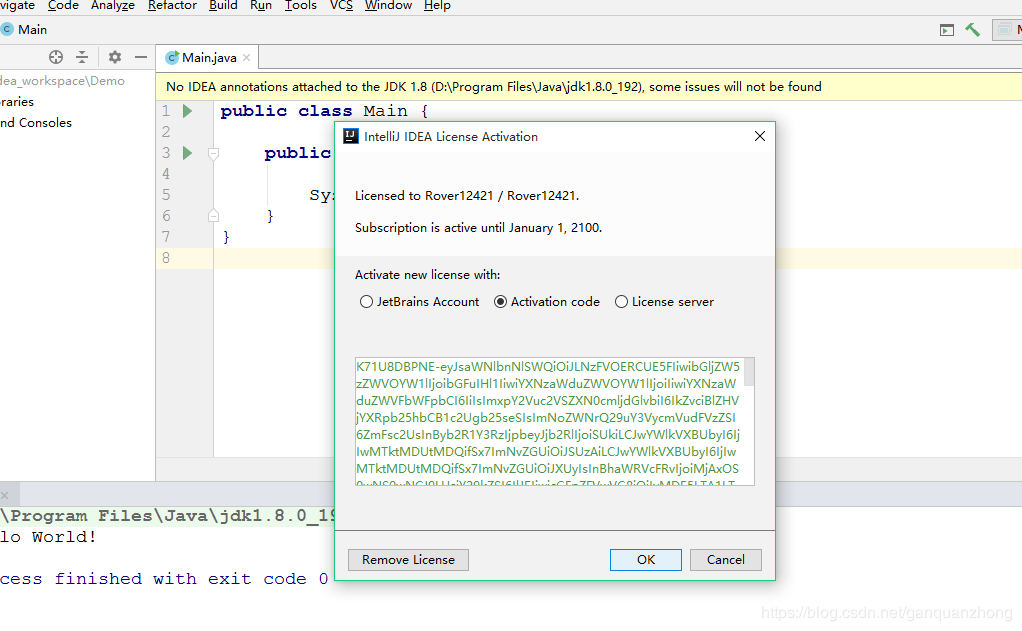This screenshot has height=631, width=1022.
Task: Click the 'public class Main' code line
Action: (325, 111)
